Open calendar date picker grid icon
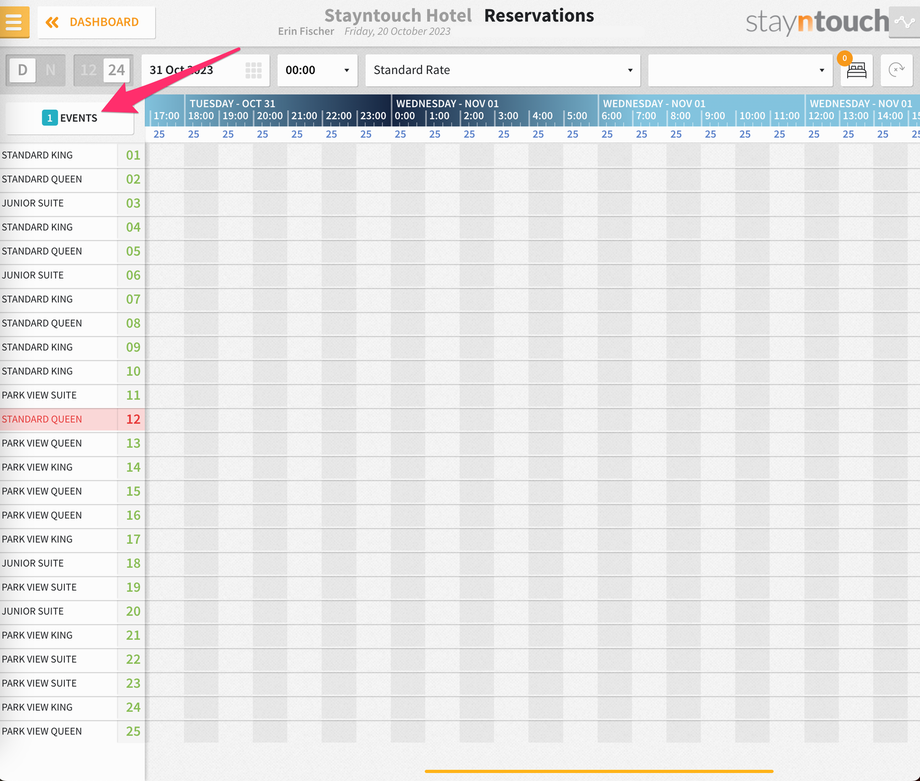 click(253, 70)
